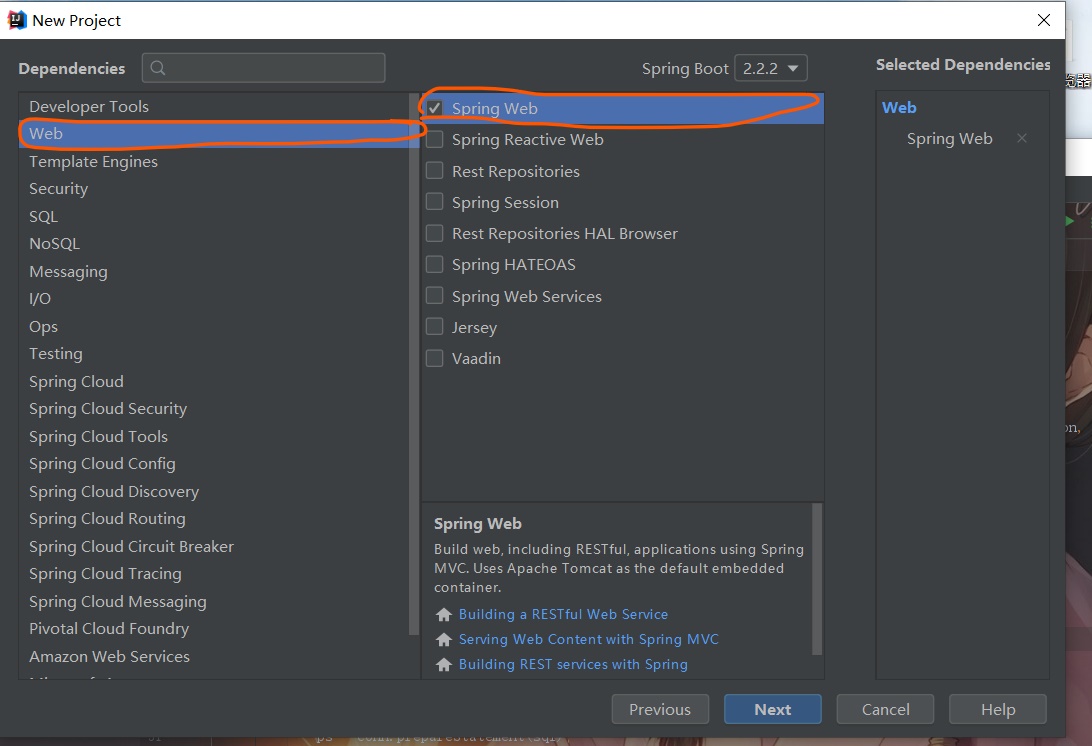Open Spring Cloud Messaging category
1092x746 pixels.
(214, 602)
